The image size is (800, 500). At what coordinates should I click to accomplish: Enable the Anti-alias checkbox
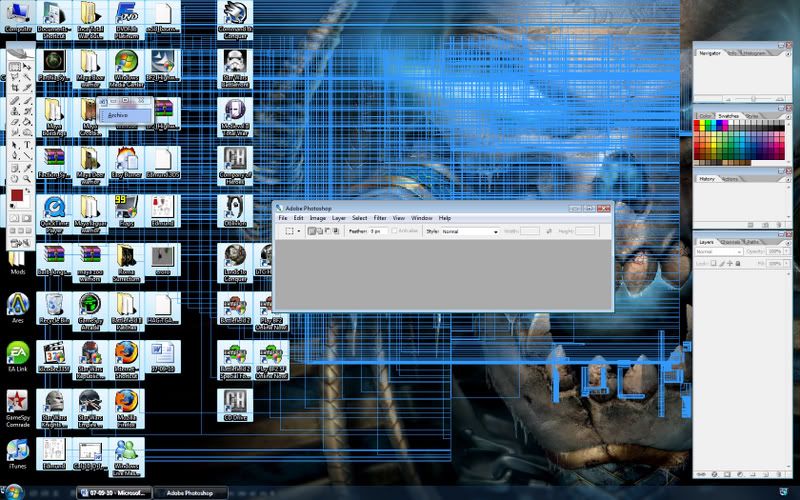tap(396, 231)
